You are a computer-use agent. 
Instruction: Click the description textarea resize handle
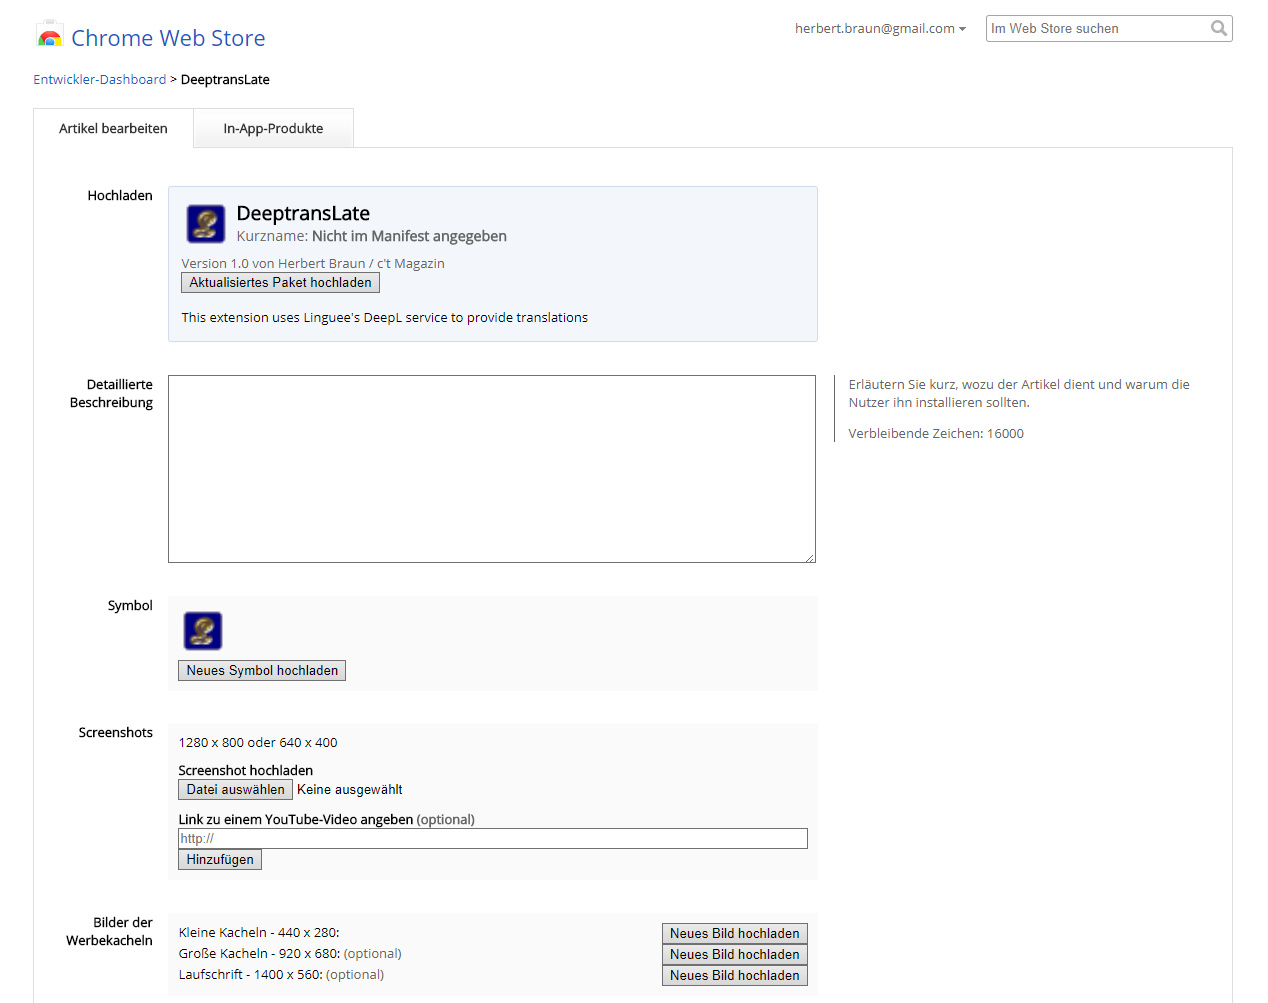pos(809,557)
